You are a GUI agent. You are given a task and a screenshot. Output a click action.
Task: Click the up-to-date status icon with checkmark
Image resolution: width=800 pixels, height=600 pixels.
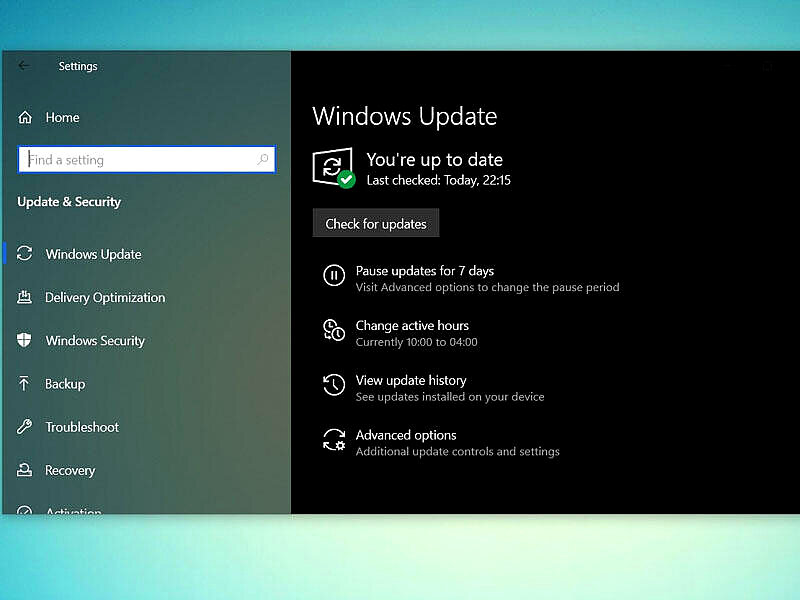334,168
